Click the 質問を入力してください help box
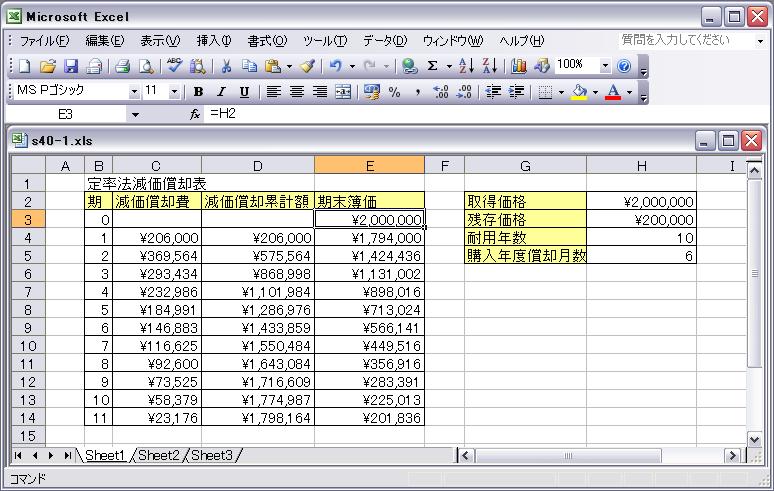This screenshot has width=774, height=491. point(686,40)
